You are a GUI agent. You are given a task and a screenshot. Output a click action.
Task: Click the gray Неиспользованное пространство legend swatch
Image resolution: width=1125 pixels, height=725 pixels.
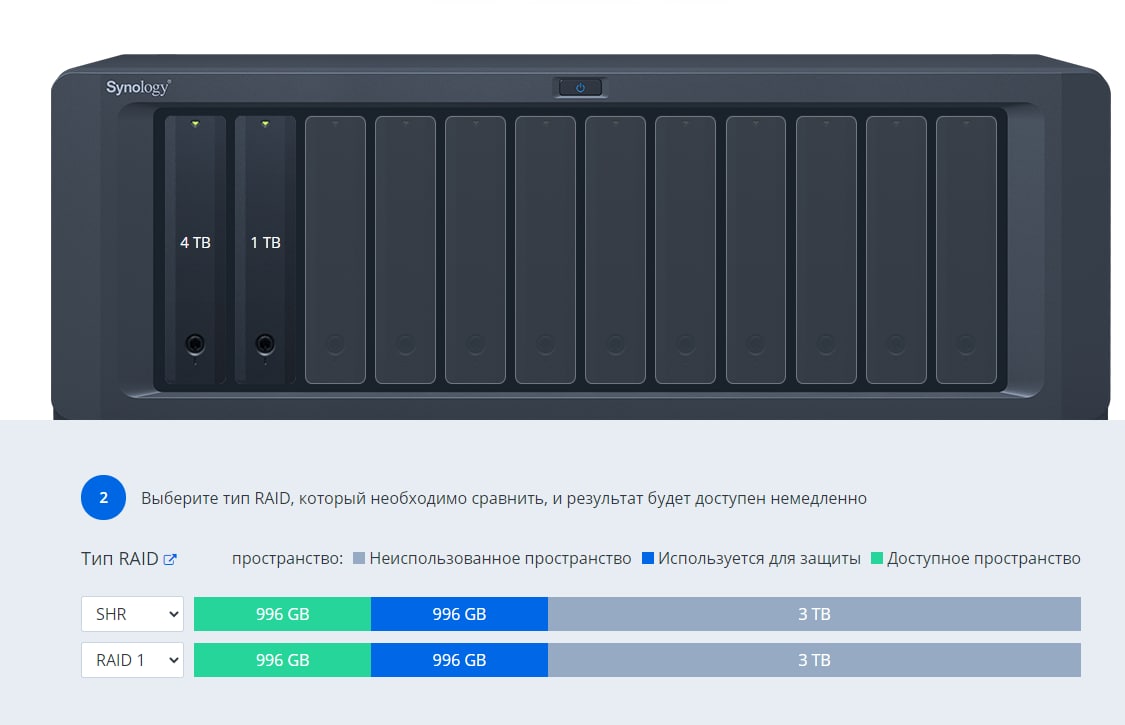point(359,558)
